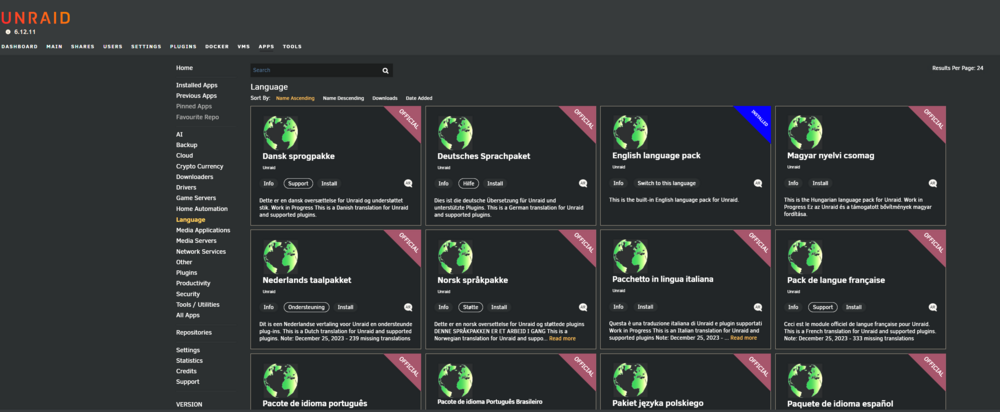Click Switch to this language button
1000x412 pixels.
point(666,183)
